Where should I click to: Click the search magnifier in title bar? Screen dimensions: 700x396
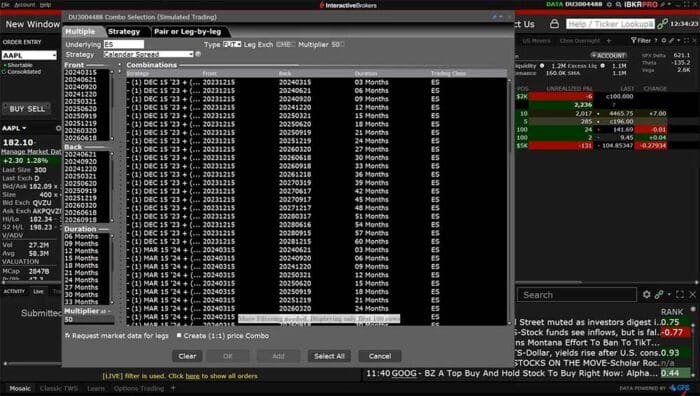[x=618, y=4]
